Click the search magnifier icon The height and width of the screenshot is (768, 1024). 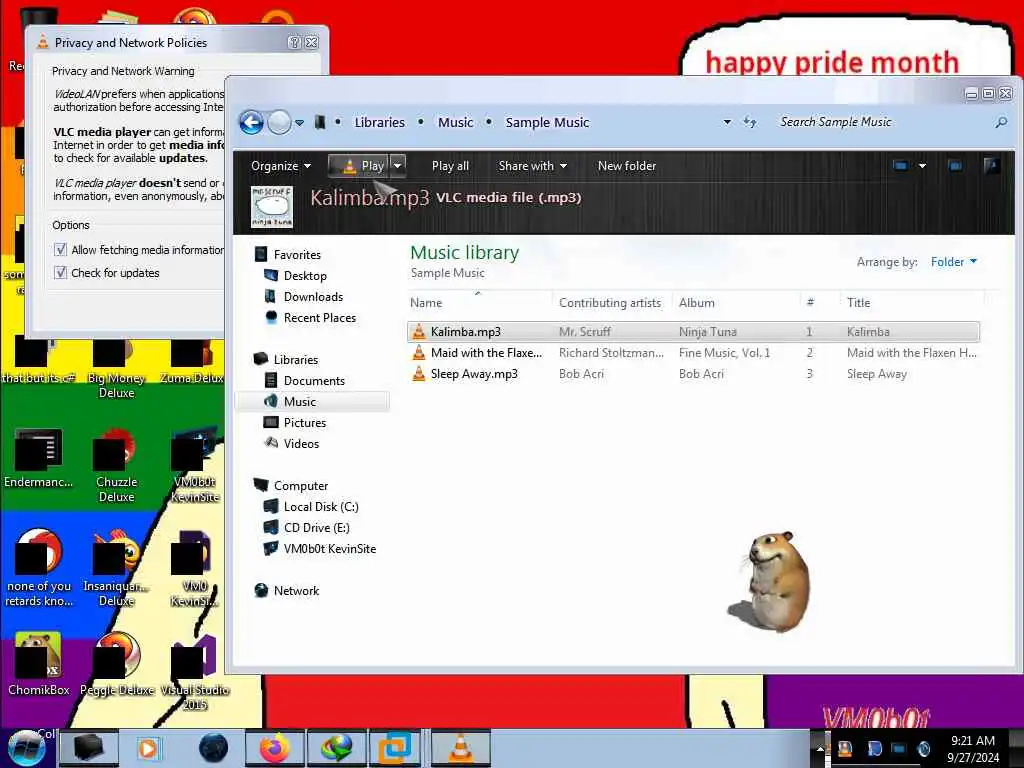pyautogui.click(x=1000, y=122)
